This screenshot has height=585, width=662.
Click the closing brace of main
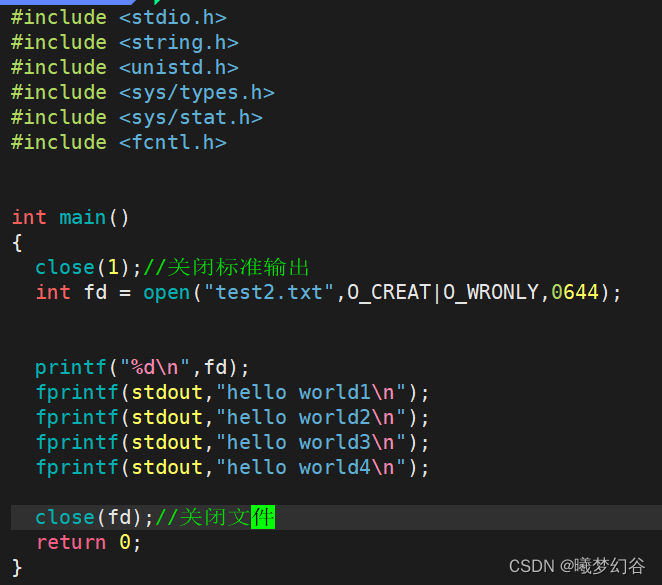(17, 567)
